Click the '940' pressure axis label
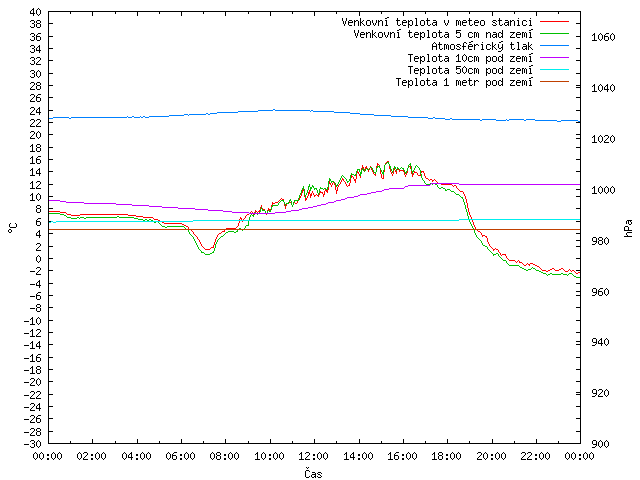The height and width of the screenshot is (480, 640). point(600,342)
